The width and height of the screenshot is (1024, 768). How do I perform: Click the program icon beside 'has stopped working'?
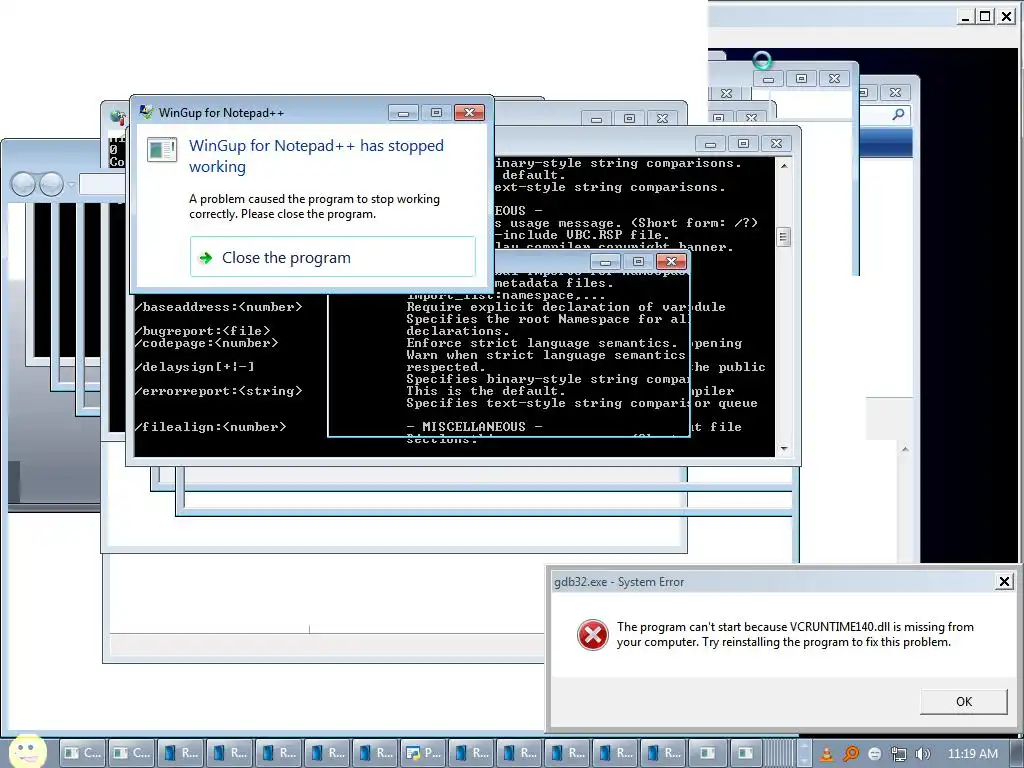(x=162, y=150)
